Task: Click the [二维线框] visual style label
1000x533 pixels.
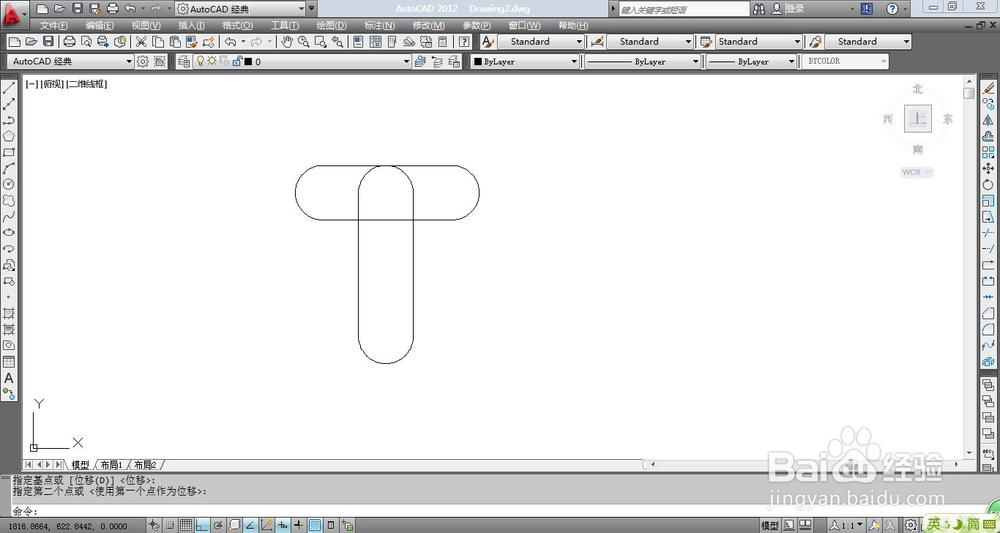Action: click(87, 84)
